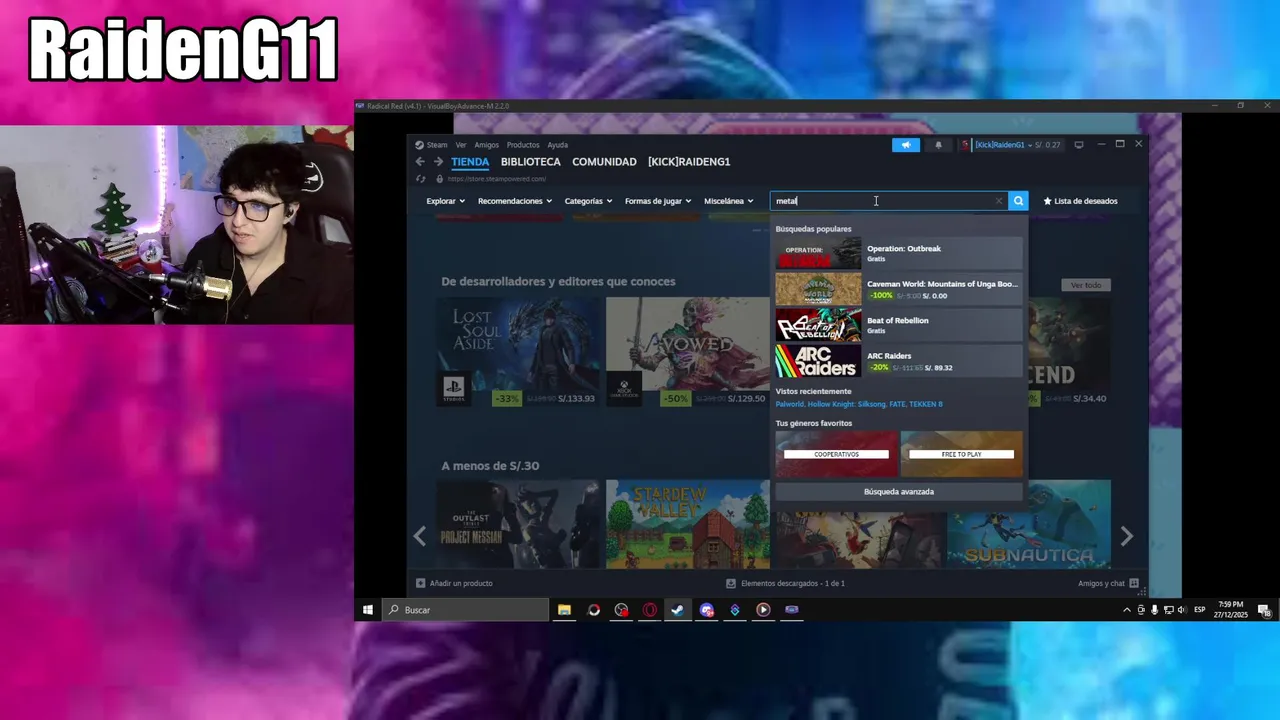This screenshot has height=720, width=1280.
Task: Click the Steam taskbar icon
Action: (x=678, y=610)
